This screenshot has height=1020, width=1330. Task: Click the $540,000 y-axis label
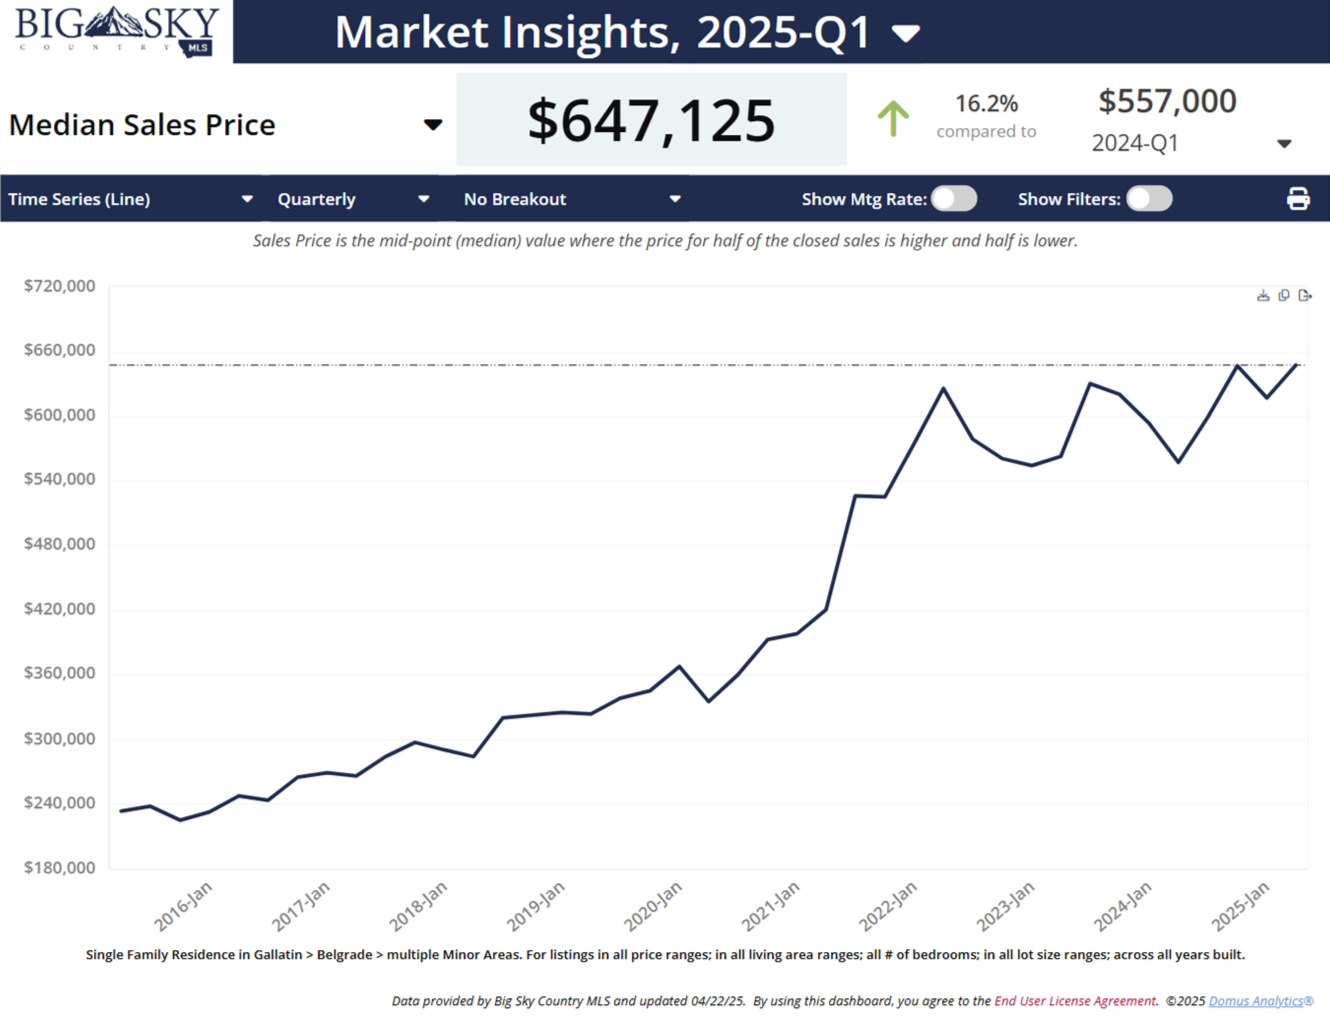coord(60,479)
